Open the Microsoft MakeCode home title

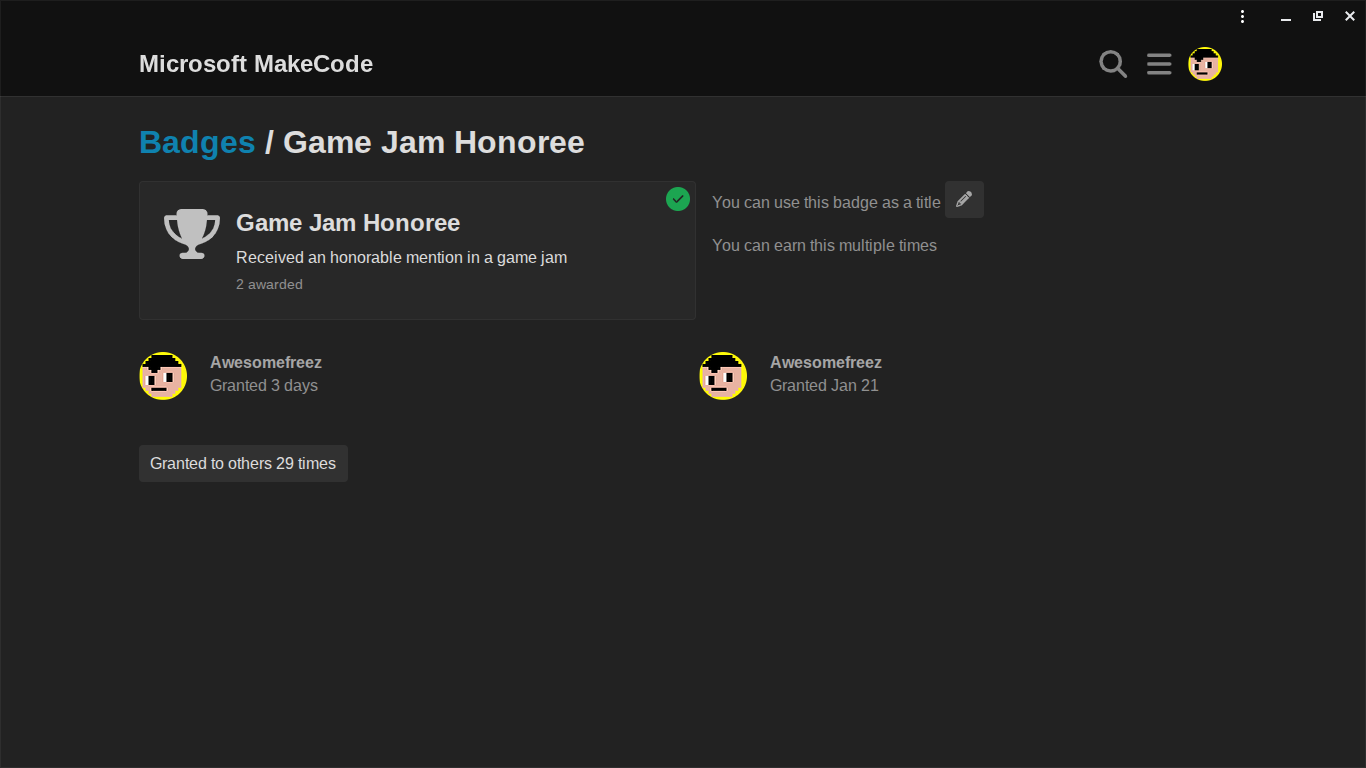tap(256, 64)
